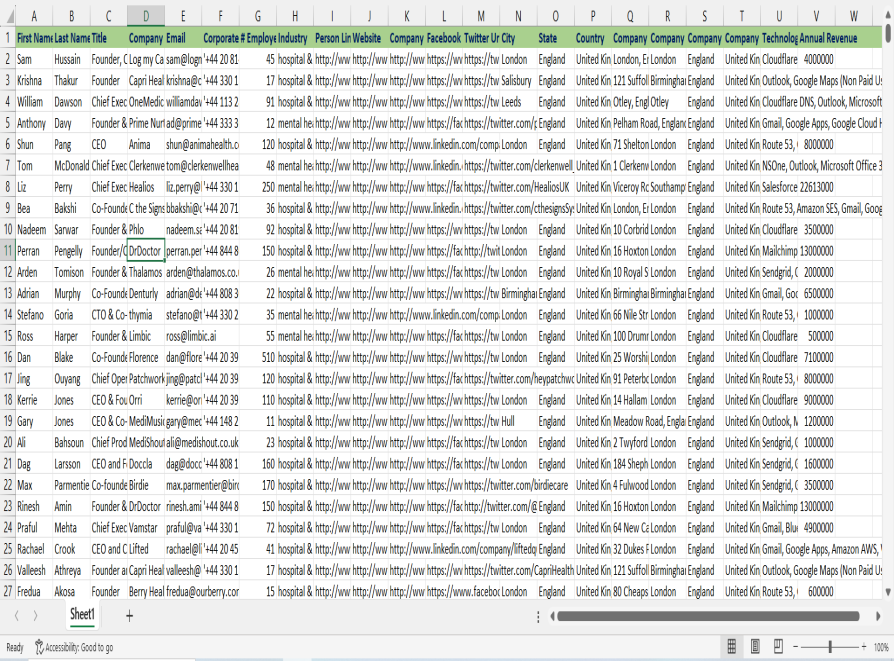The height and width of the screenshot is (661, 894).
Task: Select column V header
Action: (x=817, y=16)
